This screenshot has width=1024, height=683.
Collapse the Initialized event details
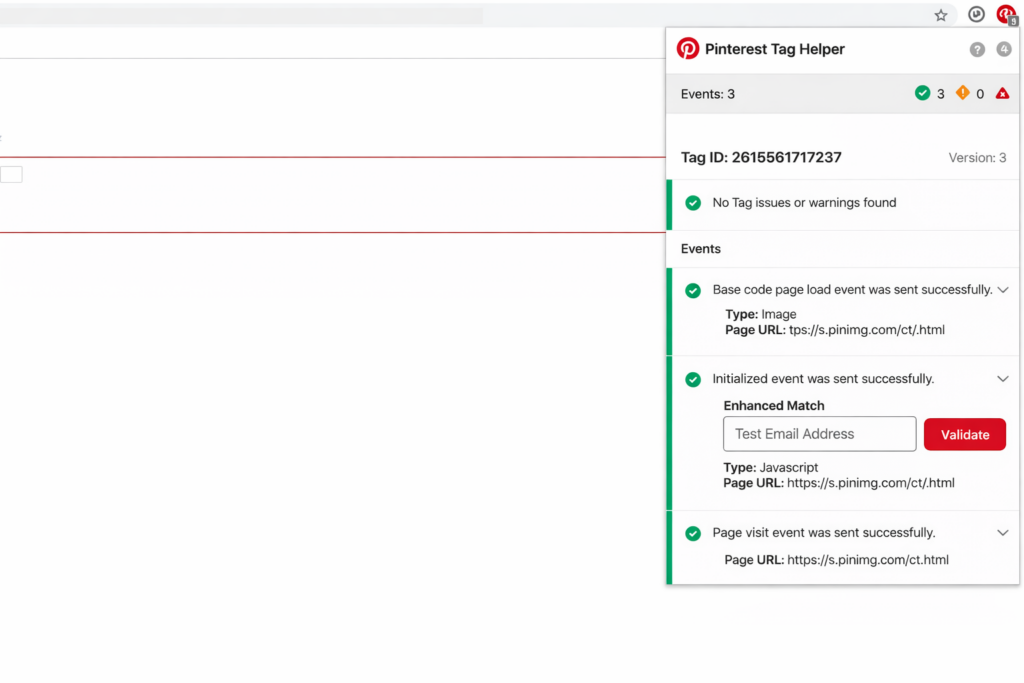point(1003,379)
